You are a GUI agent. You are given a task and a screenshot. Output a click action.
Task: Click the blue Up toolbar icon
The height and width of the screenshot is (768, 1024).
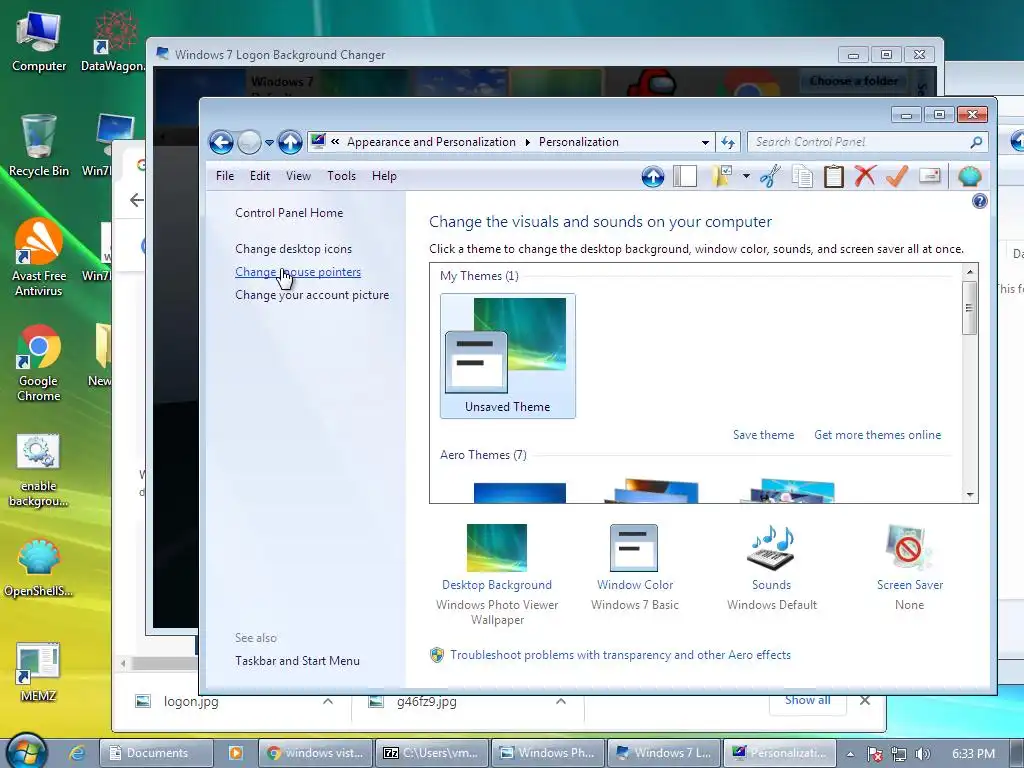652,176
